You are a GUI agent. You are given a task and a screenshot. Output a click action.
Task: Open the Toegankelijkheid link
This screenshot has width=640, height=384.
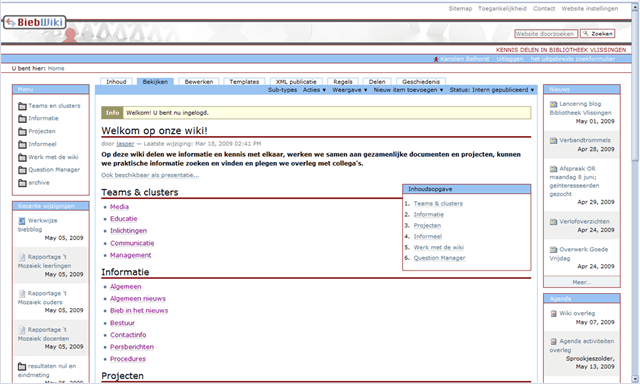tap(502, 9)
